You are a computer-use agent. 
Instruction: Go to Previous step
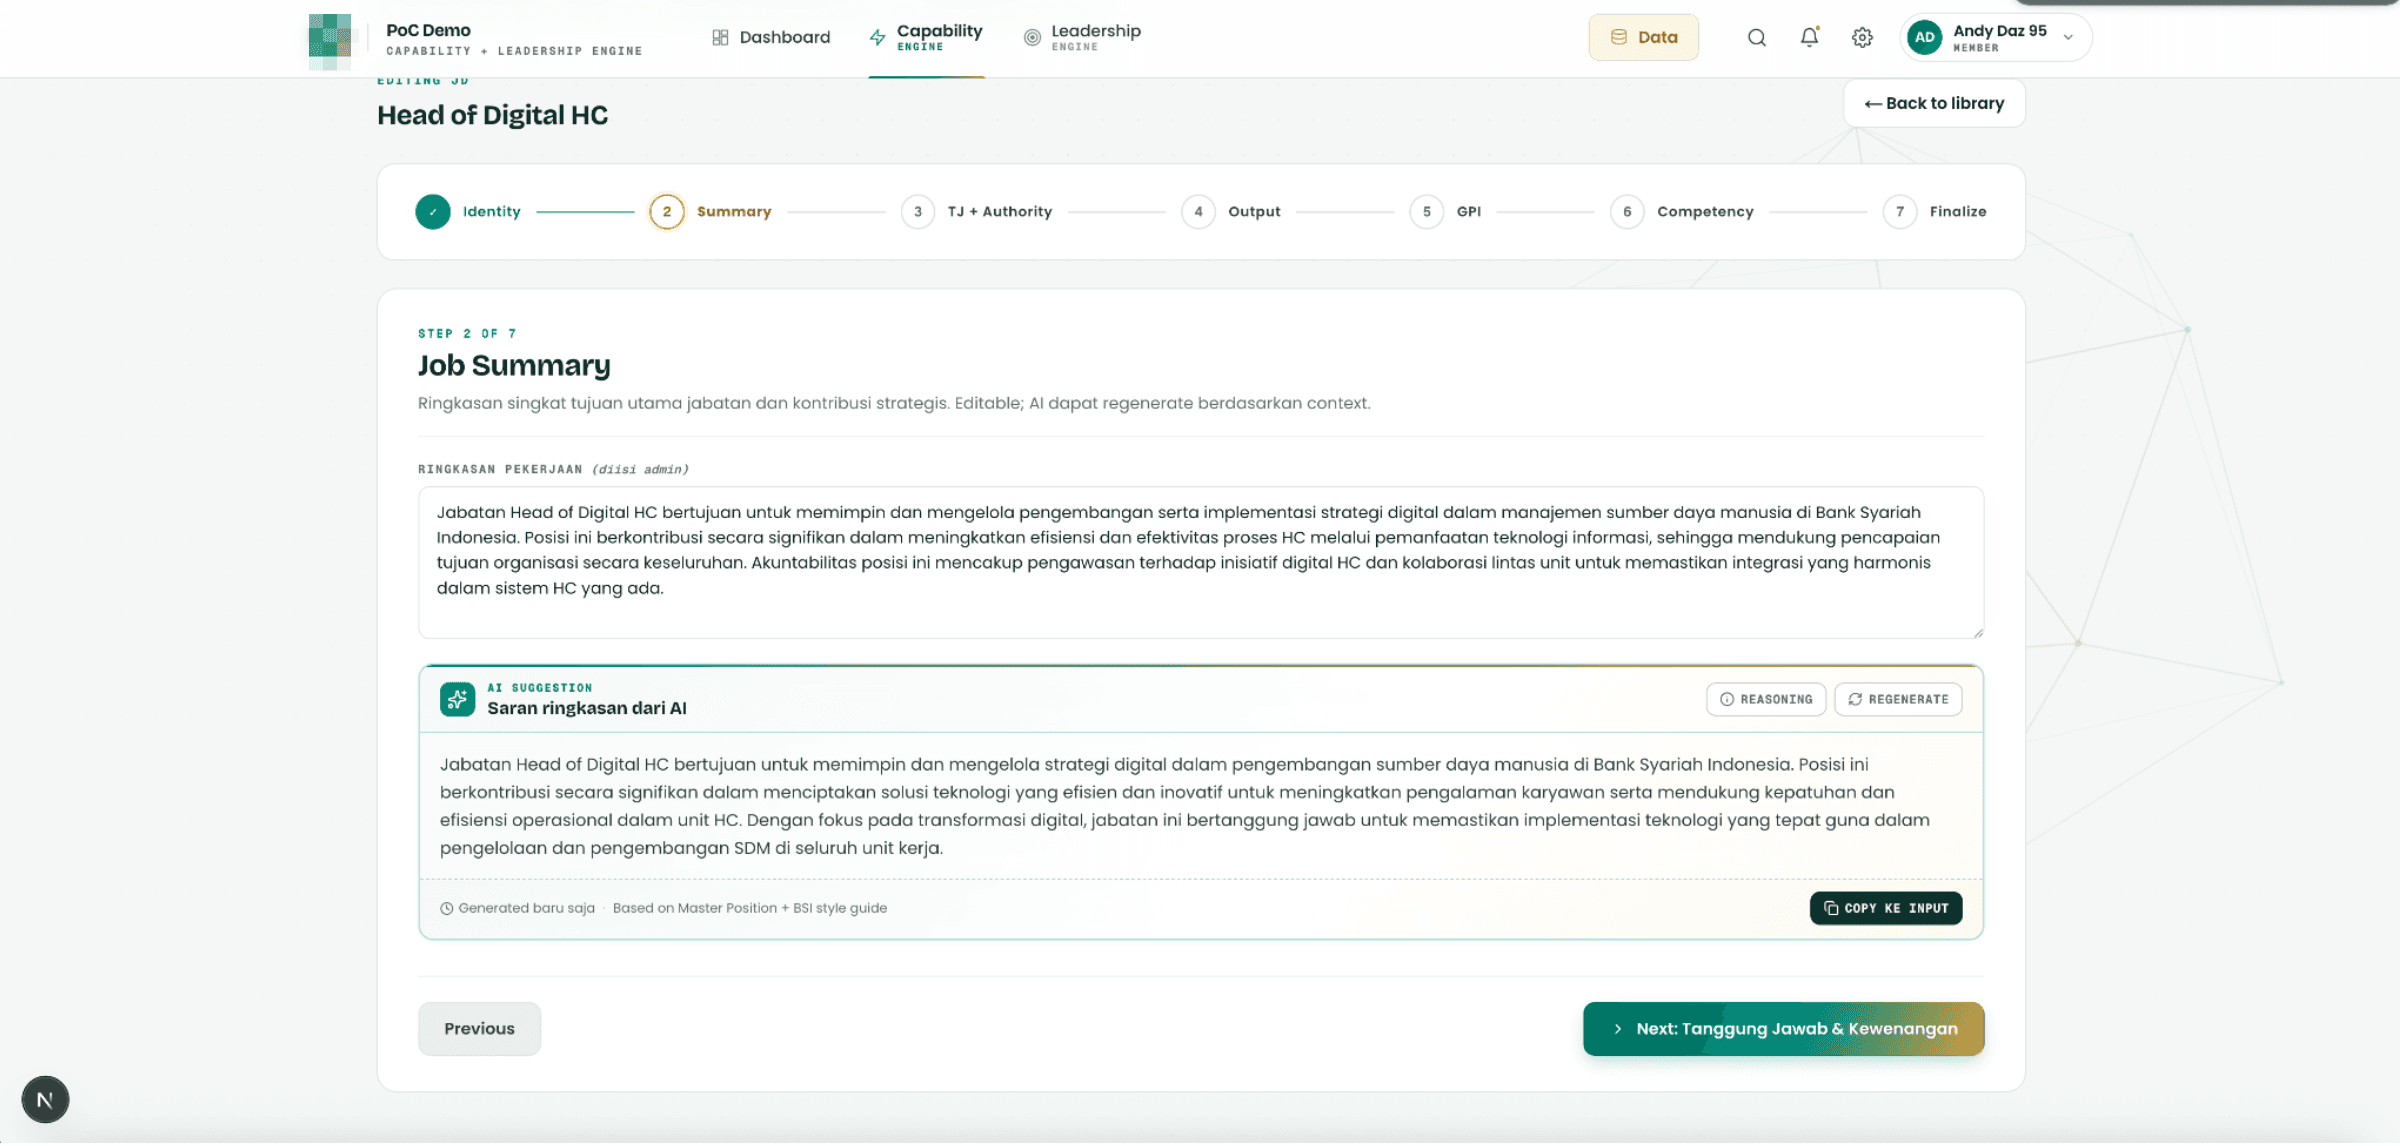point(479,1029)
